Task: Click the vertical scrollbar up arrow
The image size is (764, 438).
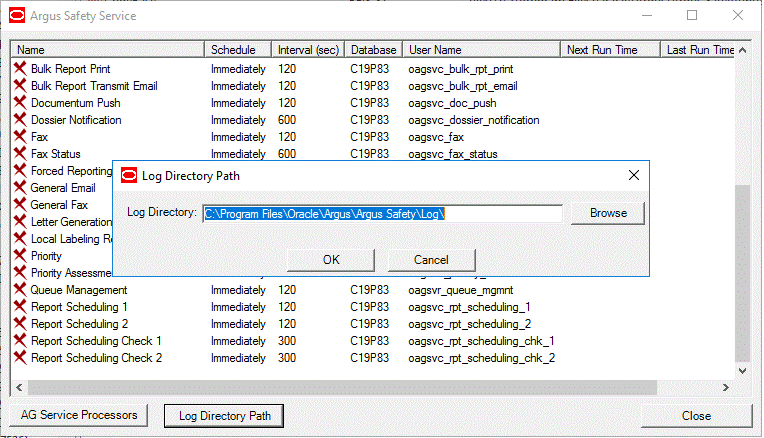Action: click(x=743, y=50)
